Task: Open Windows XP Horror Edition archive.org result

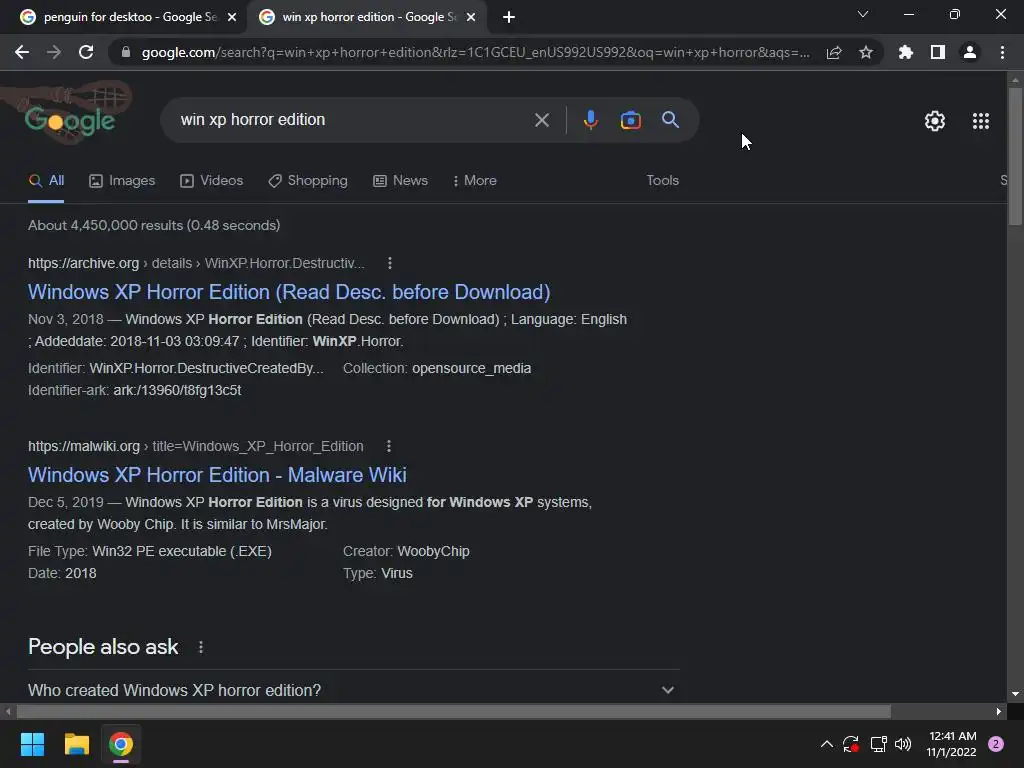Action: 289,292
